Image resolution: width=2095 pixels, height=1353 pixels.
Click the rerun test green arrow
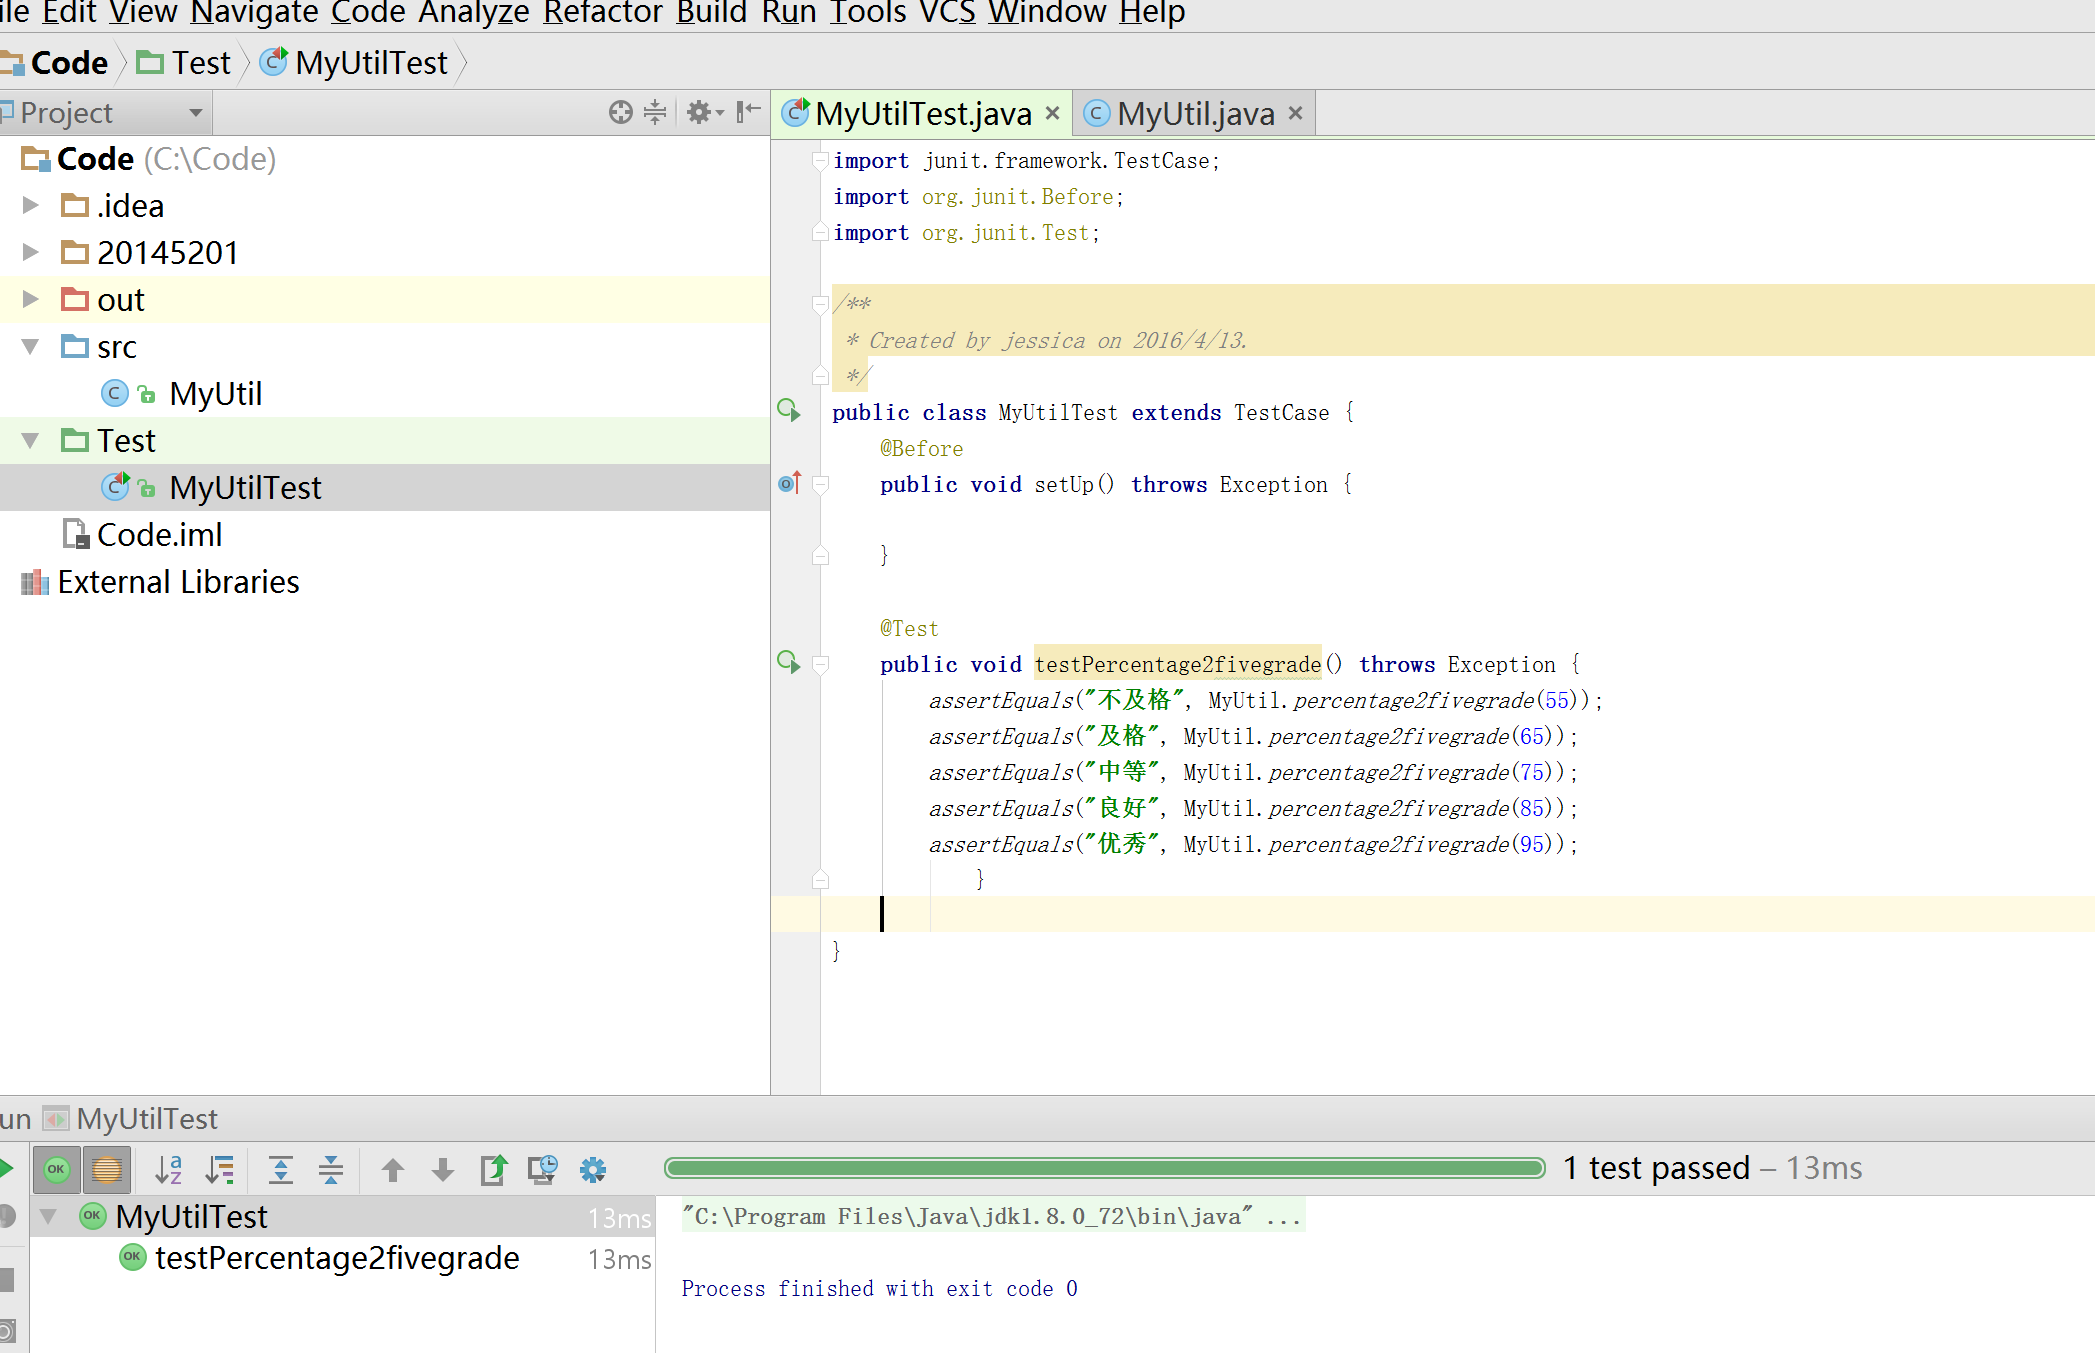coord(6,1168)
